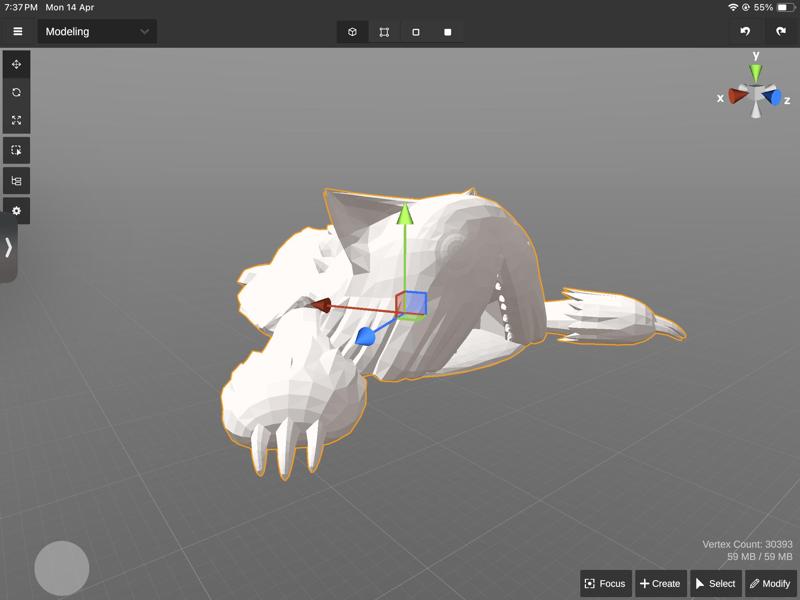This screenshot has height=600, width=800.
Task: Click the green Y arrow of transform gizmo
Action: click(405, 214)
